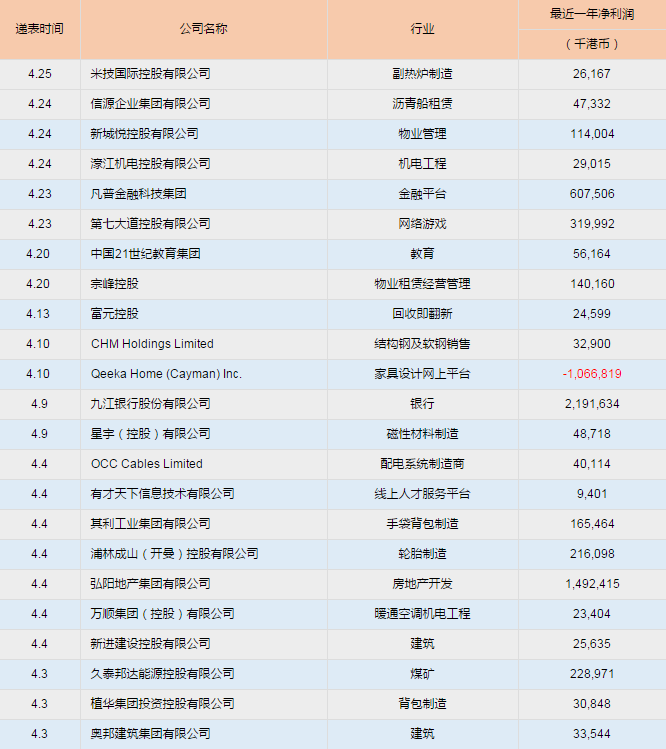Image resolution: width=666 pixels, height=749 pixels.
Task: Select the CHM Holdings Limited company name
Action: (x=152, y=344)
